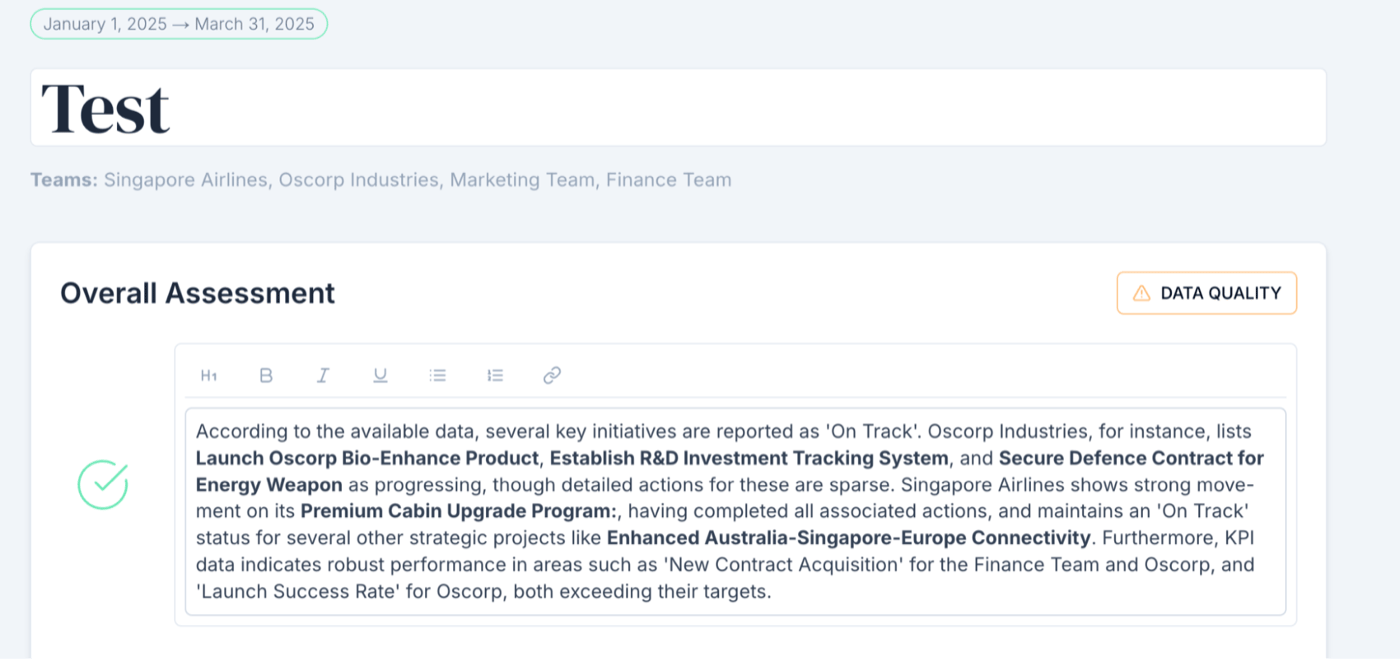1400x659 pixels.
Task: Click the bold 'Launch Oscorp Bio-Enhance Product' text
Action: coord(367,458)
